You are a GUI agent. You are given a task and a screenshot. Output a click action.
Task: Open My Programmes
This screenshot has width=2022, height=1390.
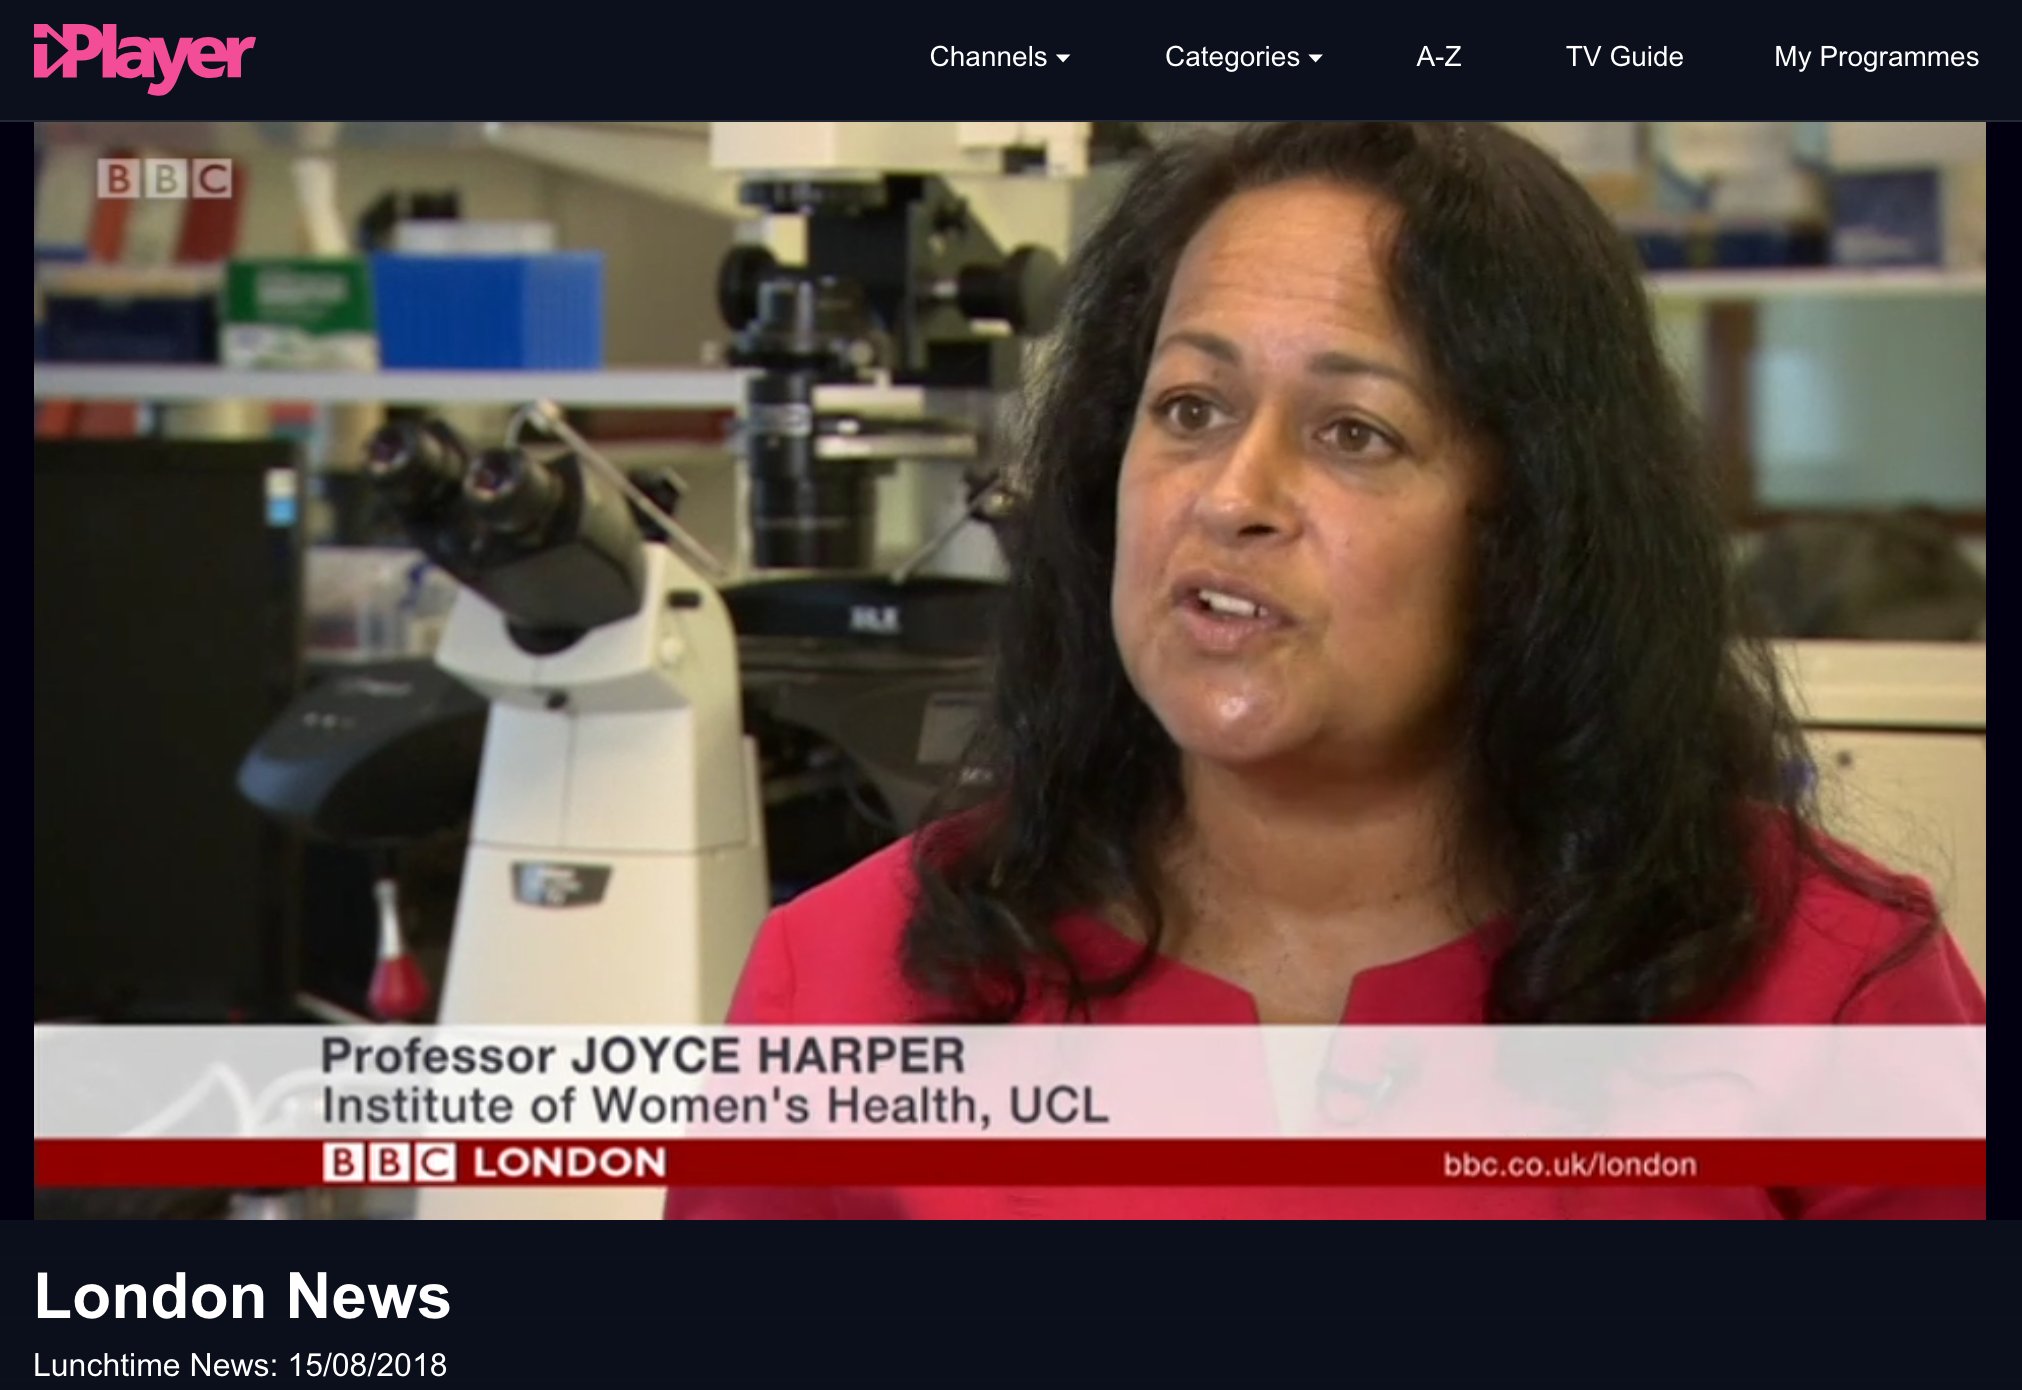tap(1876, 57)
